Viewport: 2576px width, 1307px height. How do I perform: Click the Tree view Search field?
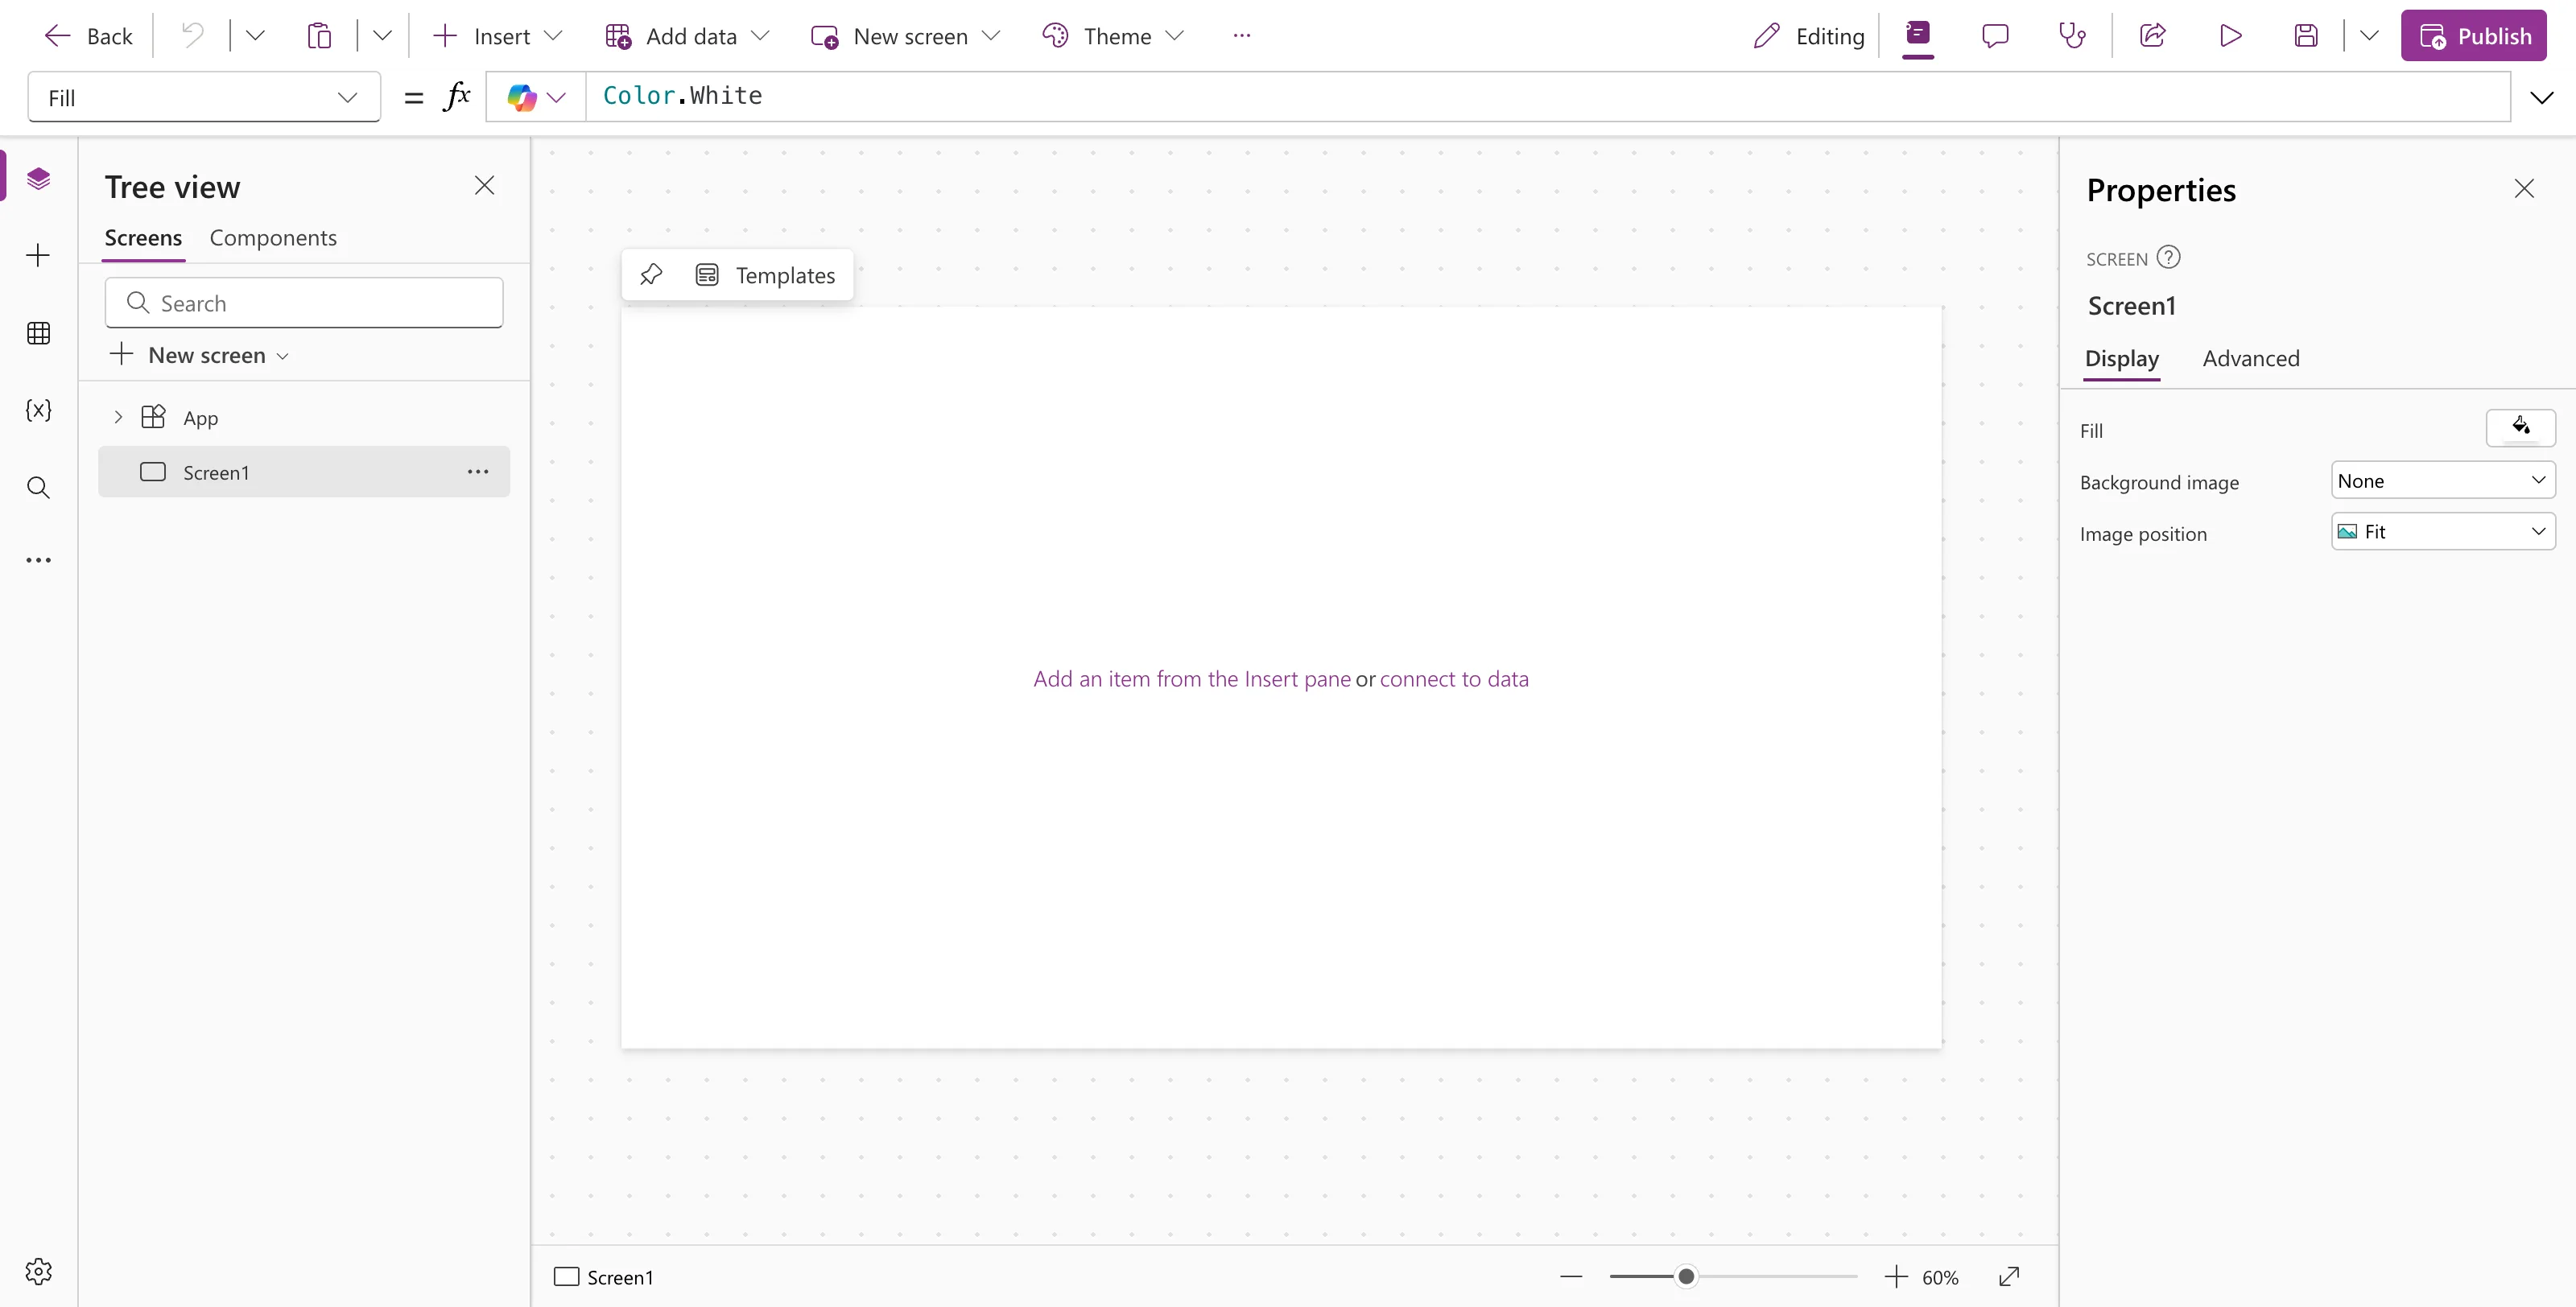304,302
